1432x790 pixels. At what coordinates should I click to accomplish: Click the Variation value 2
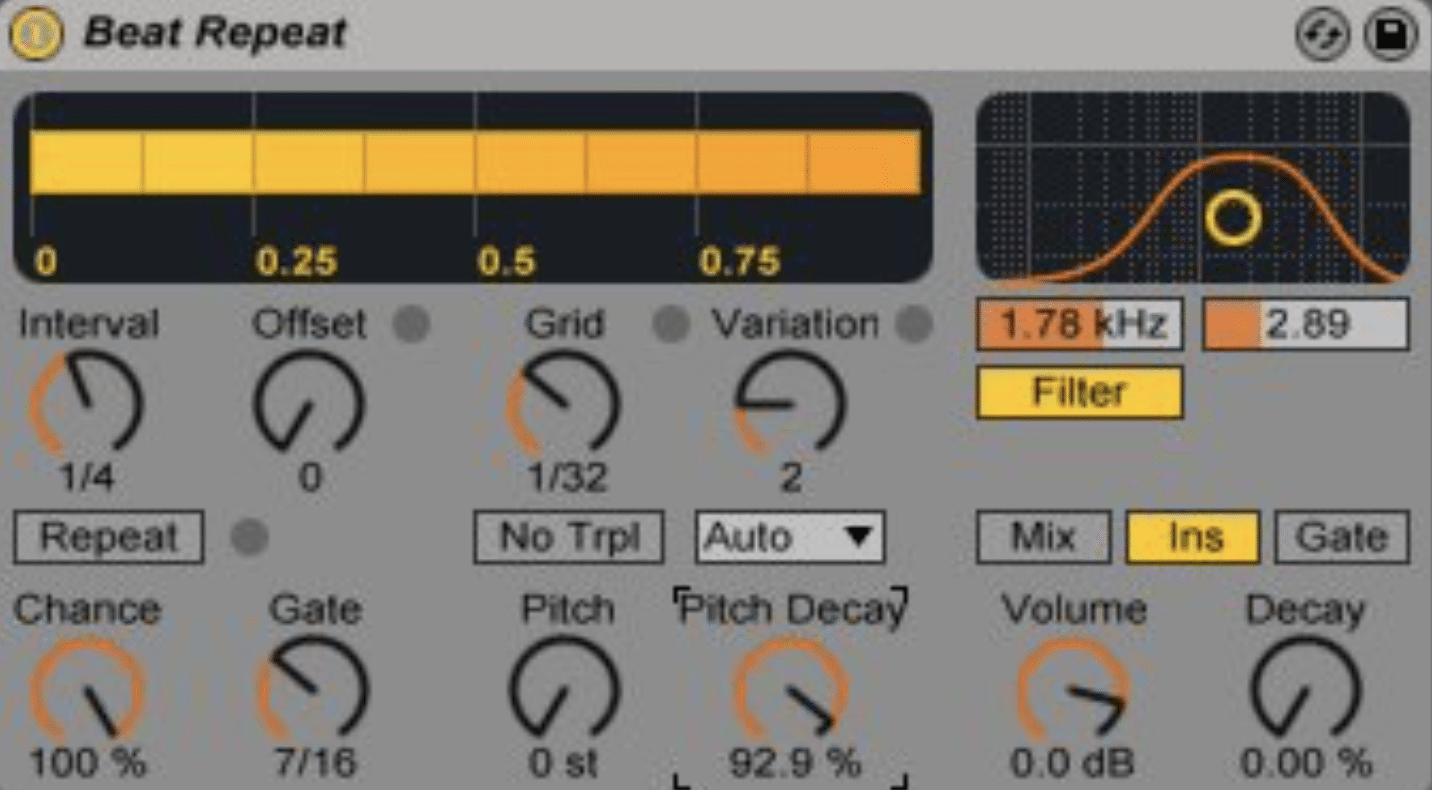click(x=790, y=478)
